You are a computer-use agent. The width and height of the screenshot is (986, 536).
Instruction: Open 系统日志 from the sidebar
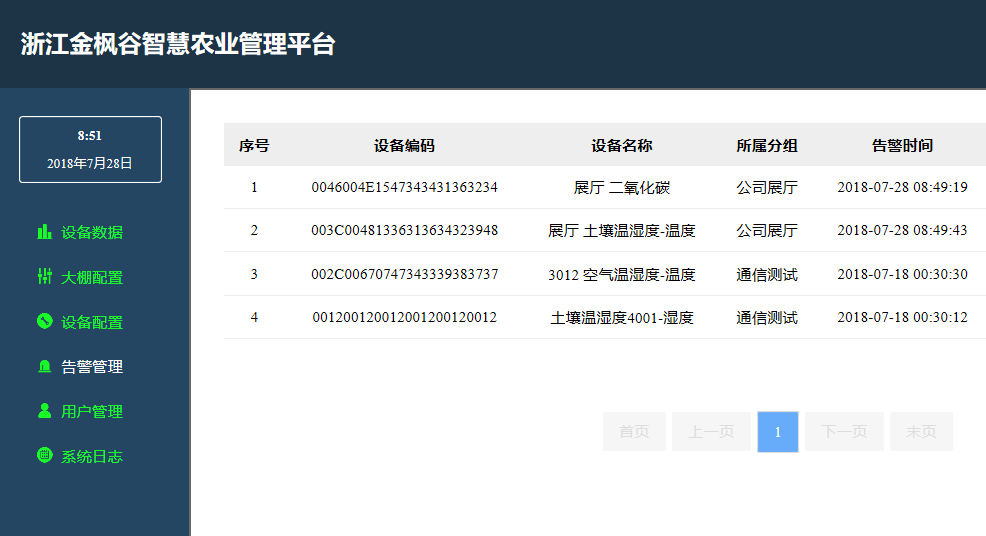coord(92,457)
